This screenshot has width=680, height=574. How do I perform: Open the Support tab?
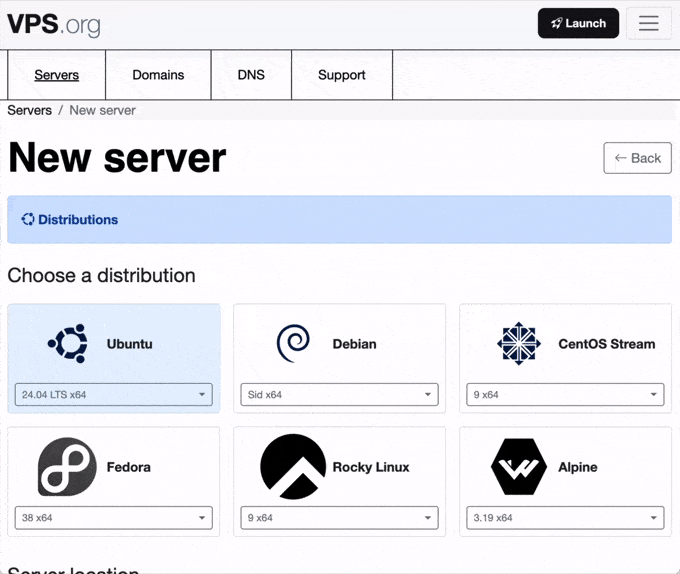point(342,75)
